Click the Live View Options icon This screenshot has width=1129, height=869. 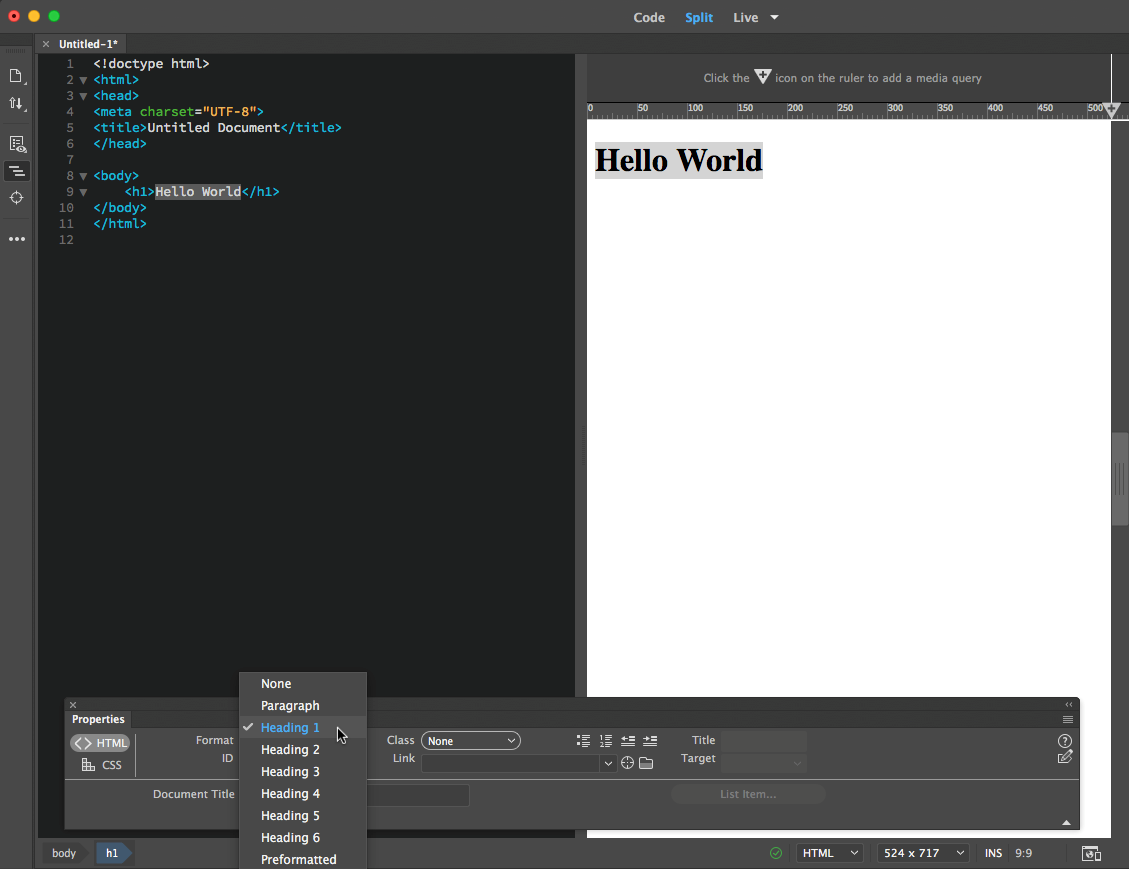click(x=16, y=144)
